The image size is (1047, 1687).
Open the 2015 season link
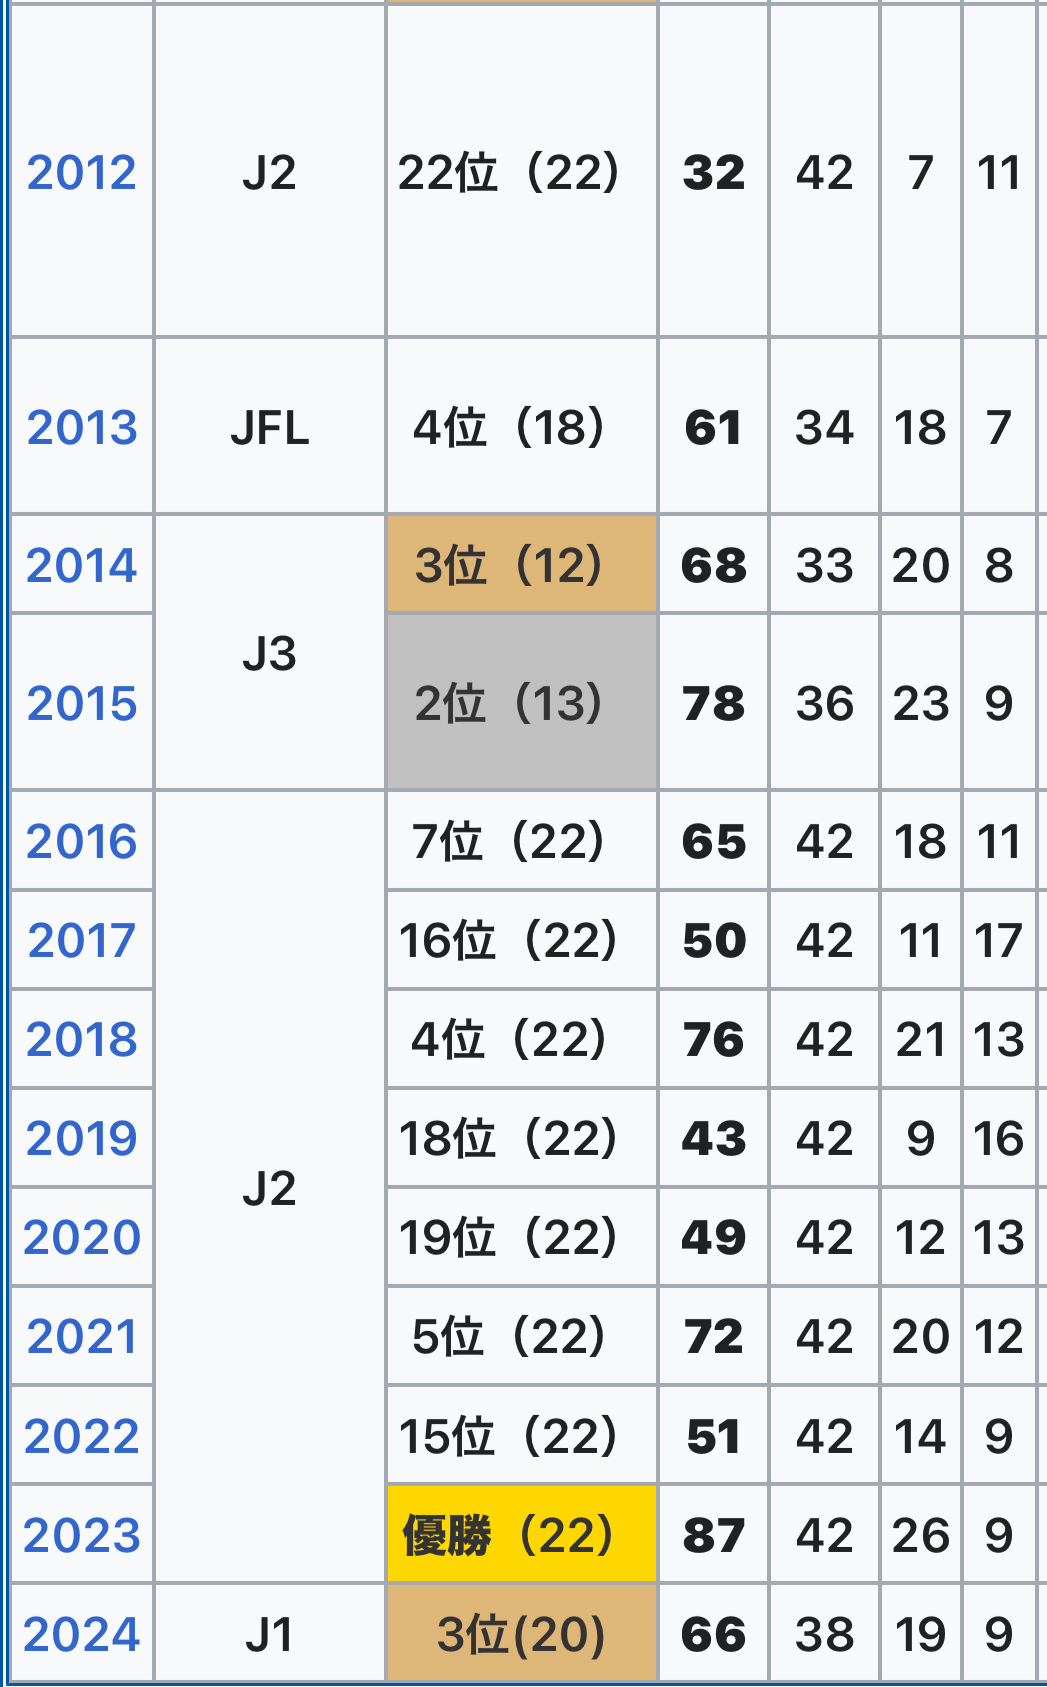pyautogui.click(x=81, y=704)
